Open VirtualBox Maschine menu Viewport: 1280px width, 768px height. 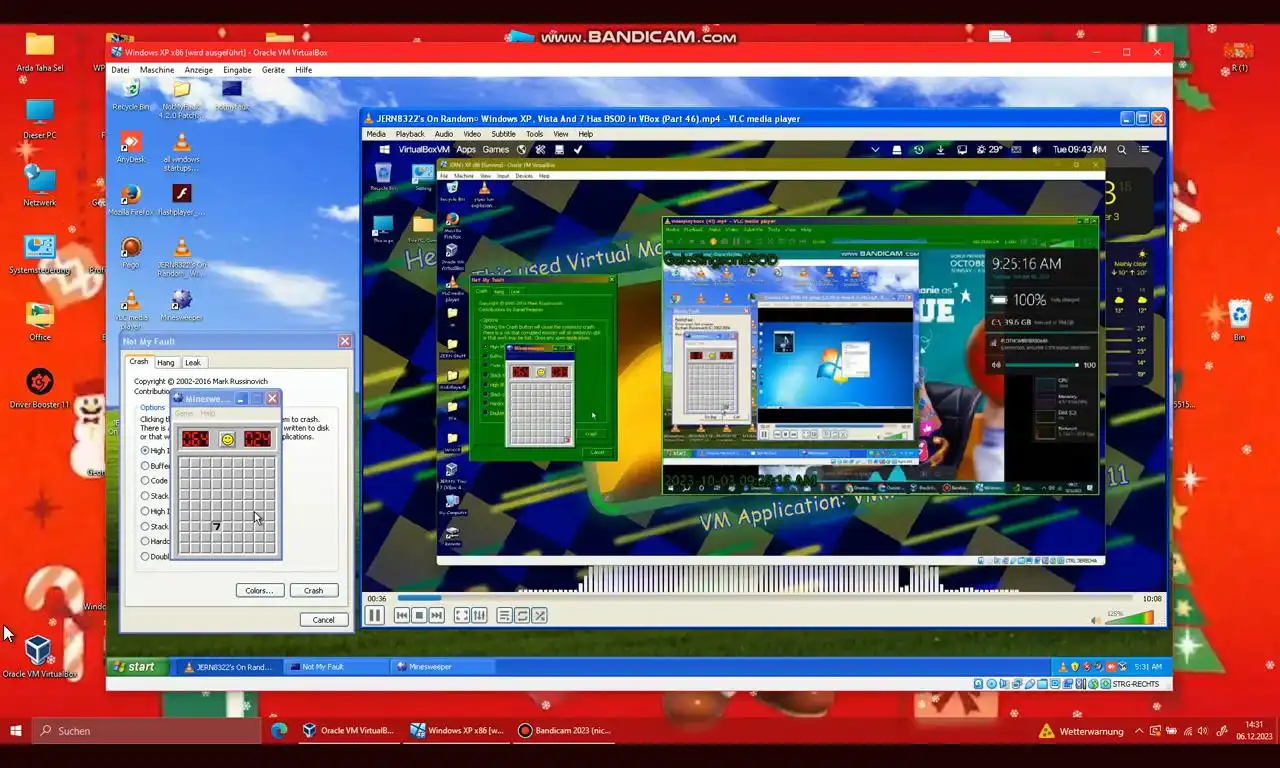[157, 70]
